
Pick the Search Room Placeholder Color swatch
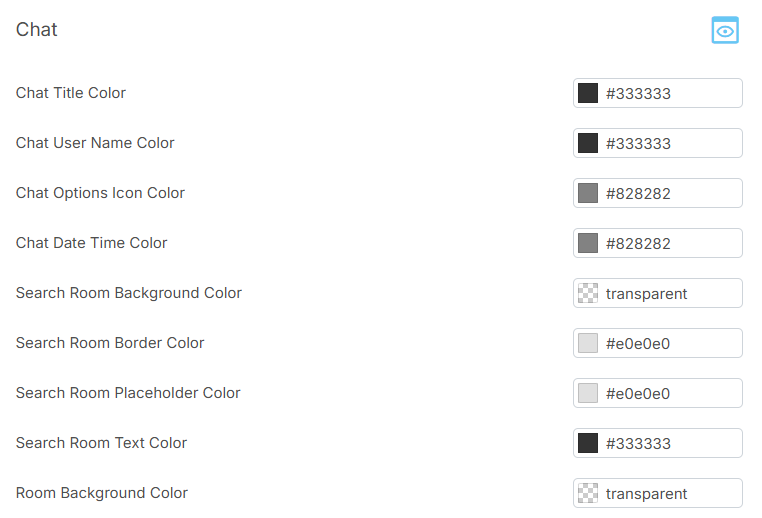[x=588, y=393]
